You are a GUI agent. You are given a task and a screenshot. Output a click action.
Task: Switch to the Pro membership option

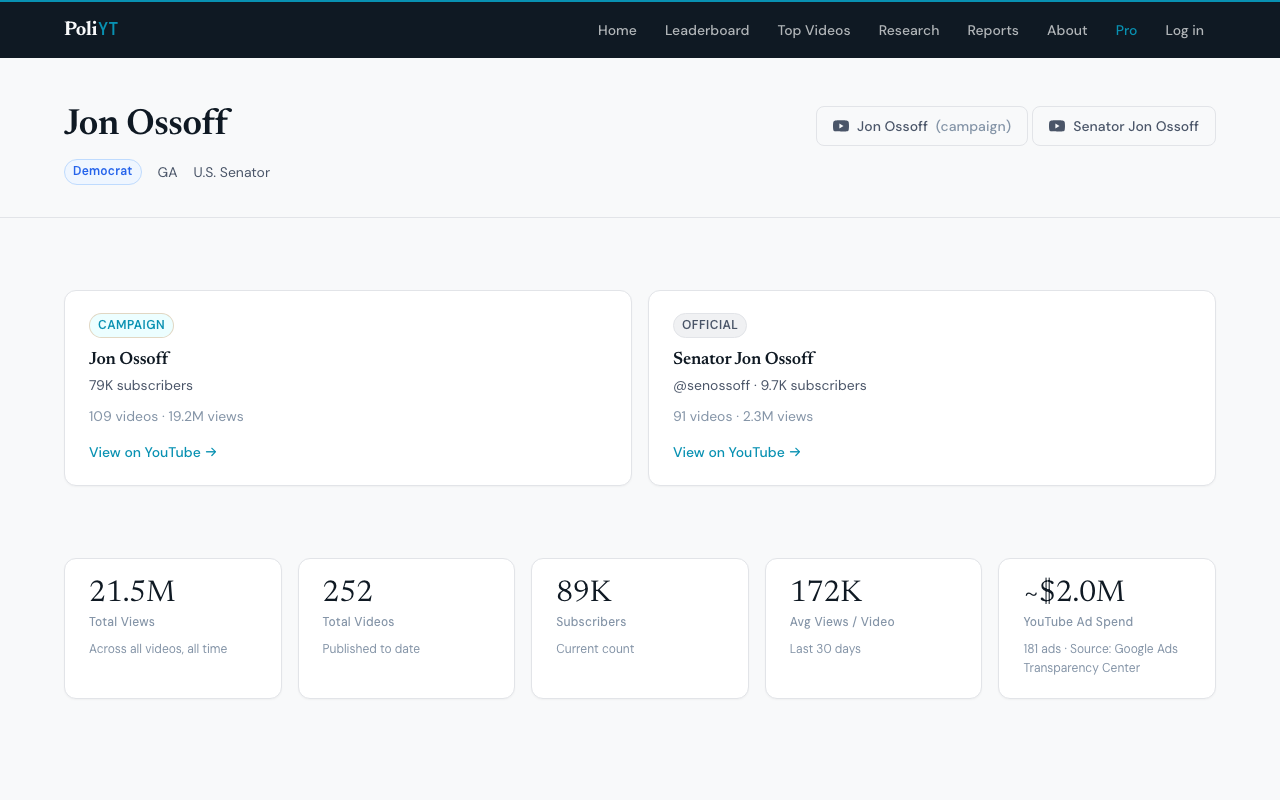click(x=1126, y=30)
